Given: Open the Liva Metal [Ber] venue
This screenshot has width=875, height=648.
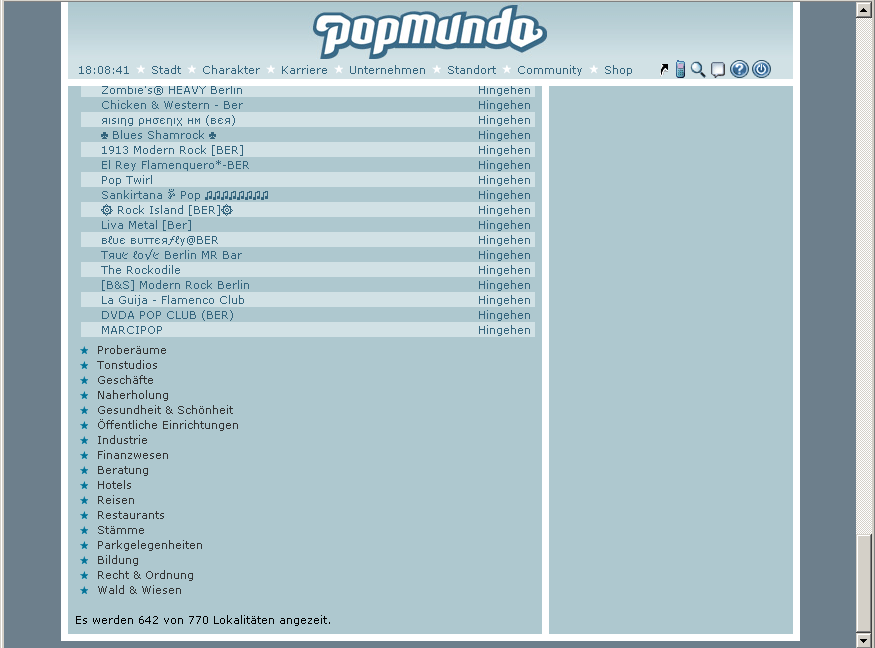Looking at the screenshot, I should 146,225.
